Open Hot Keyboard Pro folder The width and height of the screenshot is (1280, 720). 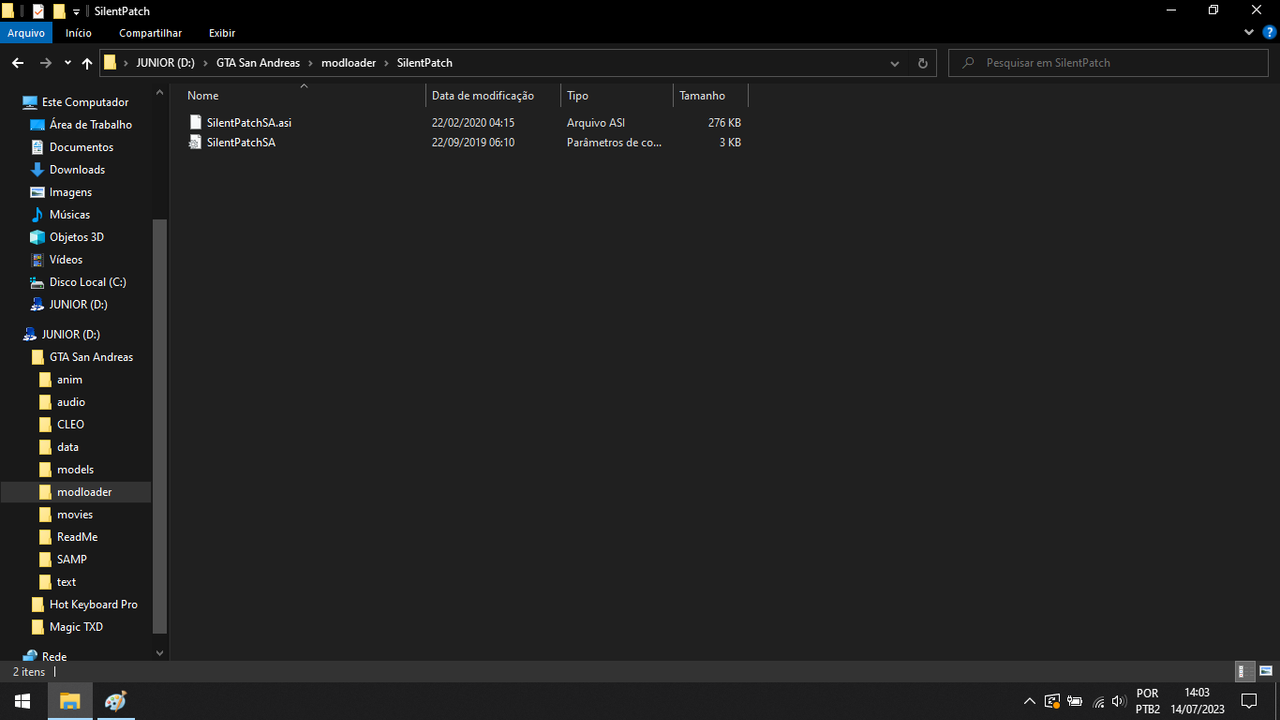point(93,604)
